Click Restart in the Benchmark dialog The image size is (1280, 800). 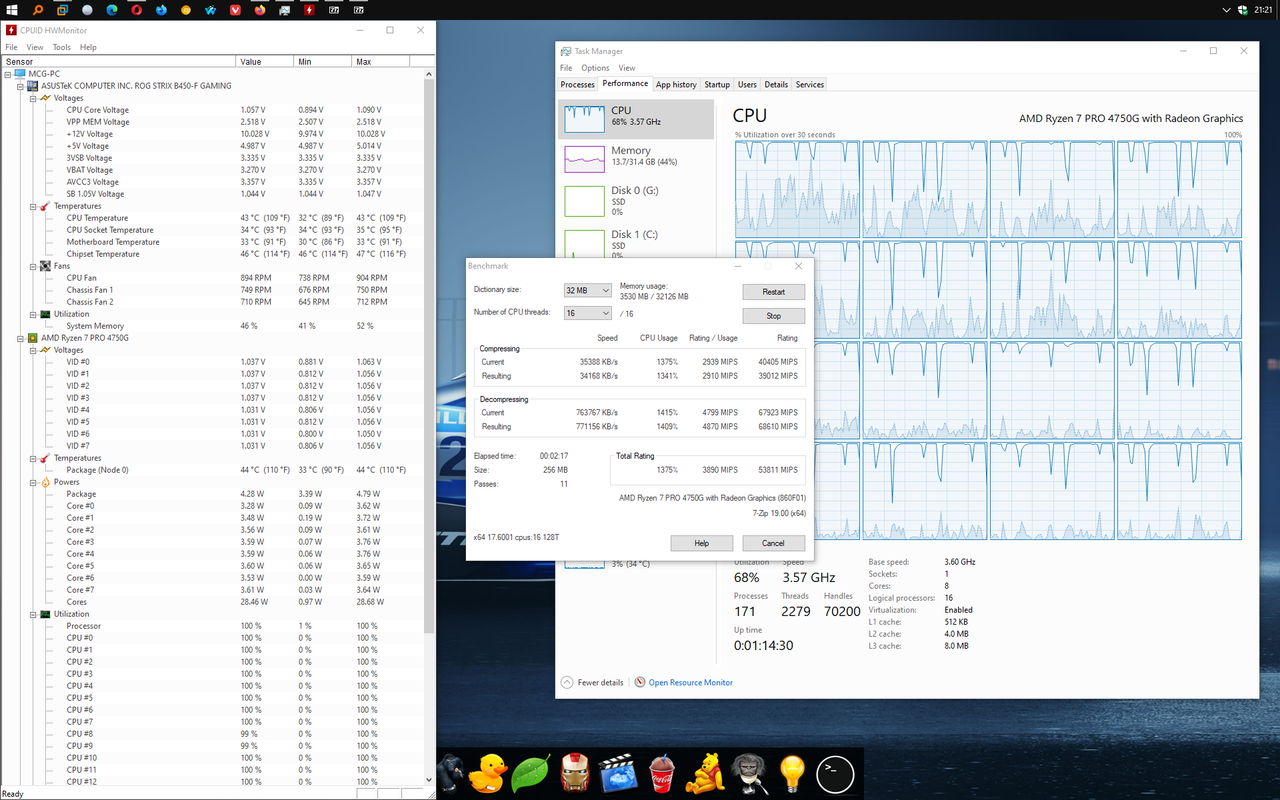[774, 292]
